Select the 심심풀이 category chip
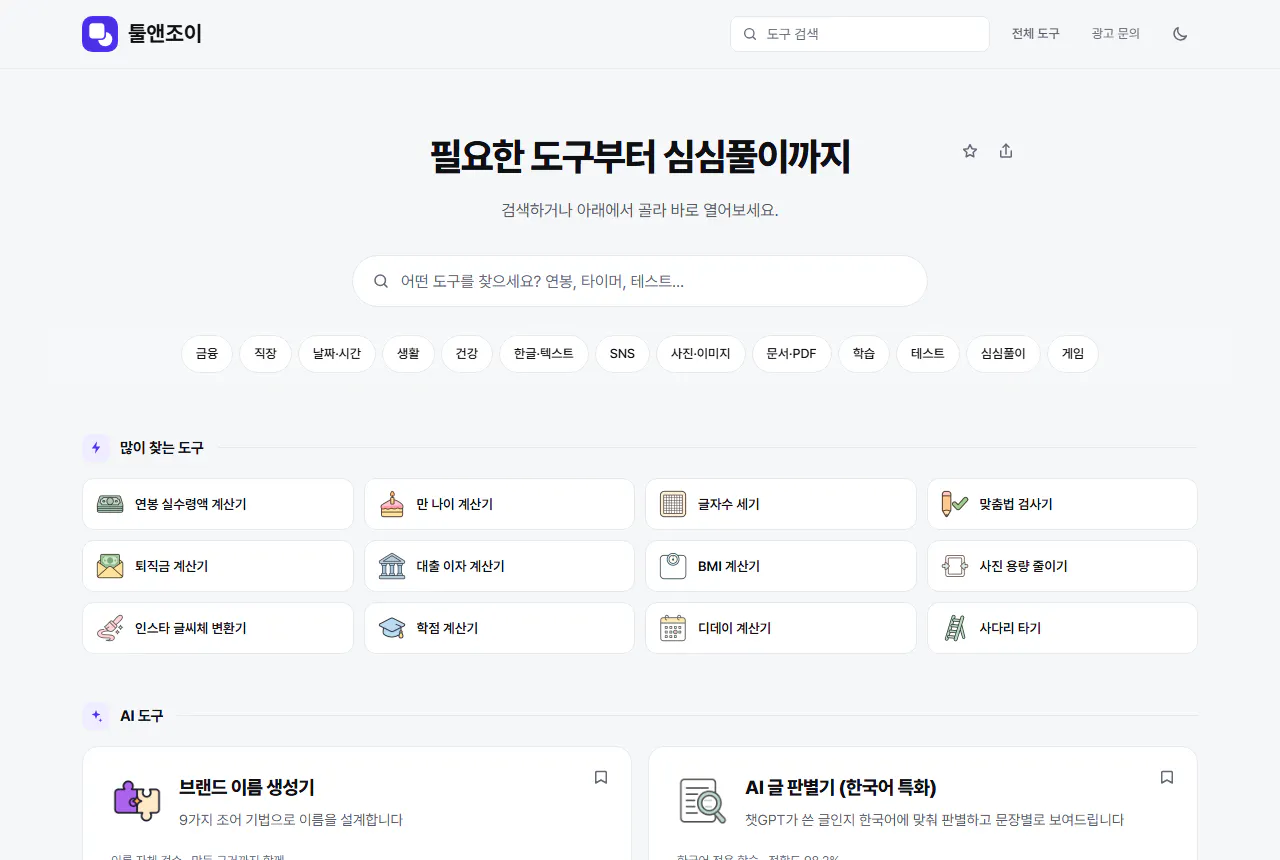The width and height of the screenshot is (1280, 860). coord(1003,354)
